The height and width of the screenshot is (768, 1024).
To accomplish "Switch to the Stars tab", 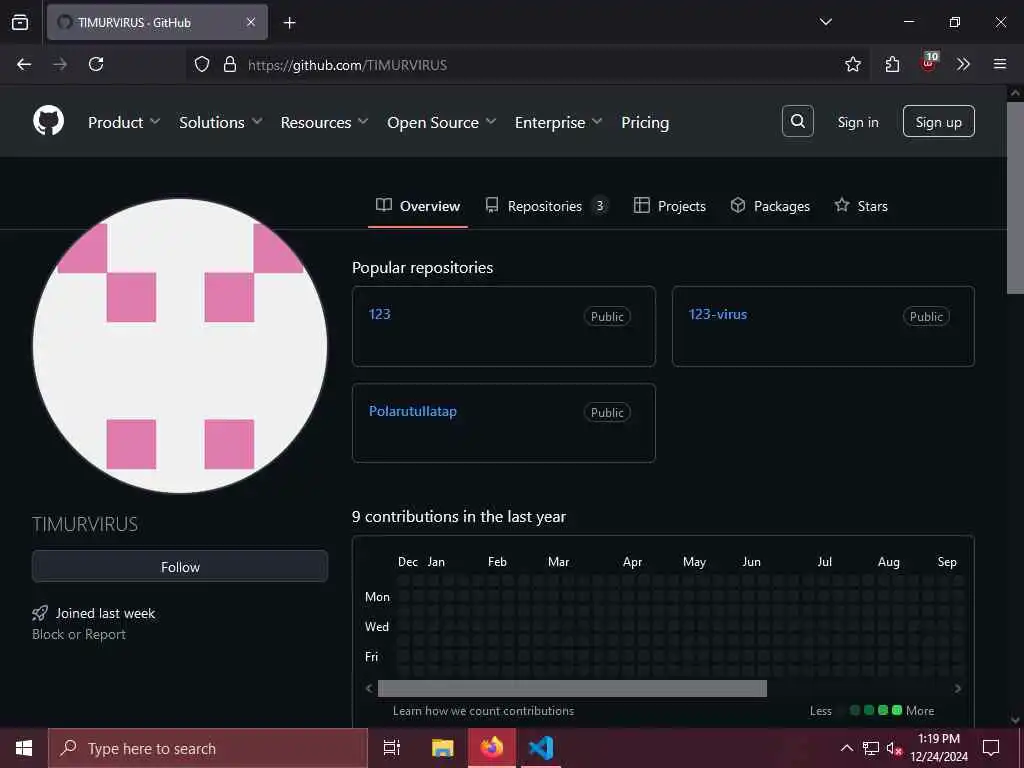I will 861,206.
